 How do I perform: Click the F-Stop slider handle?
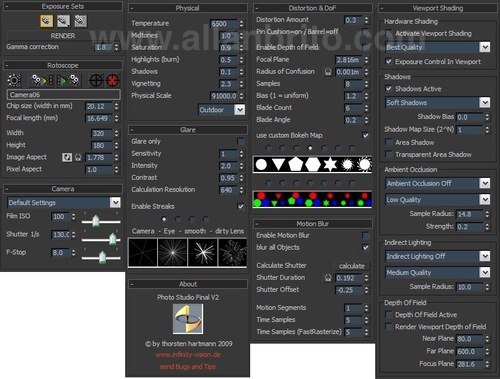[x=102, y=257]
